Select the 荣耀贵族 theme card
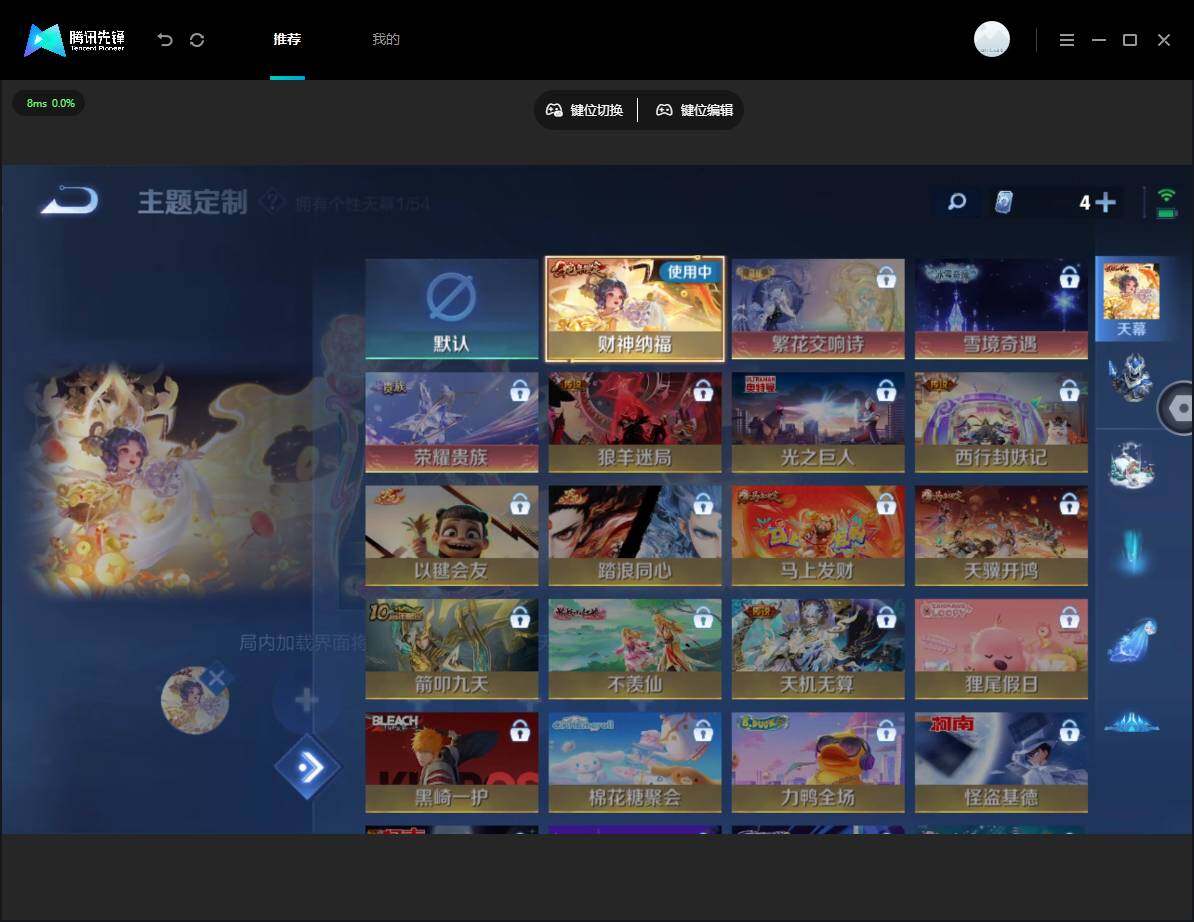 [452, 422]
